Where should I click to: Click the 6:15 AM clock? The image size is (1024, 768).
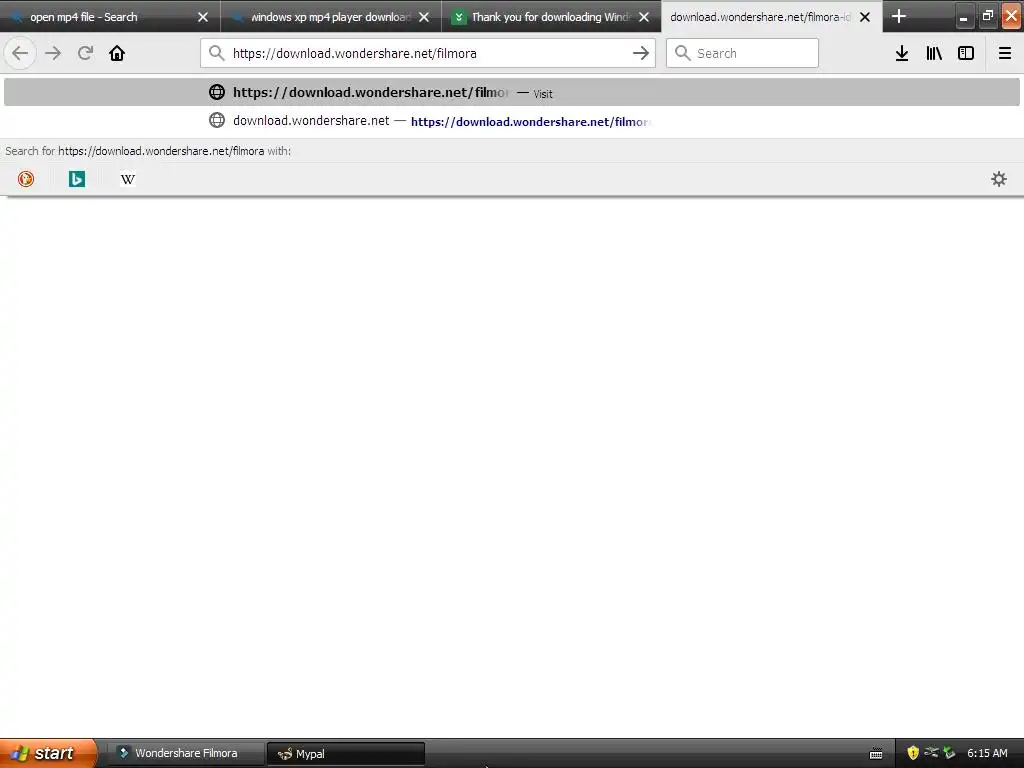point(987,753)
